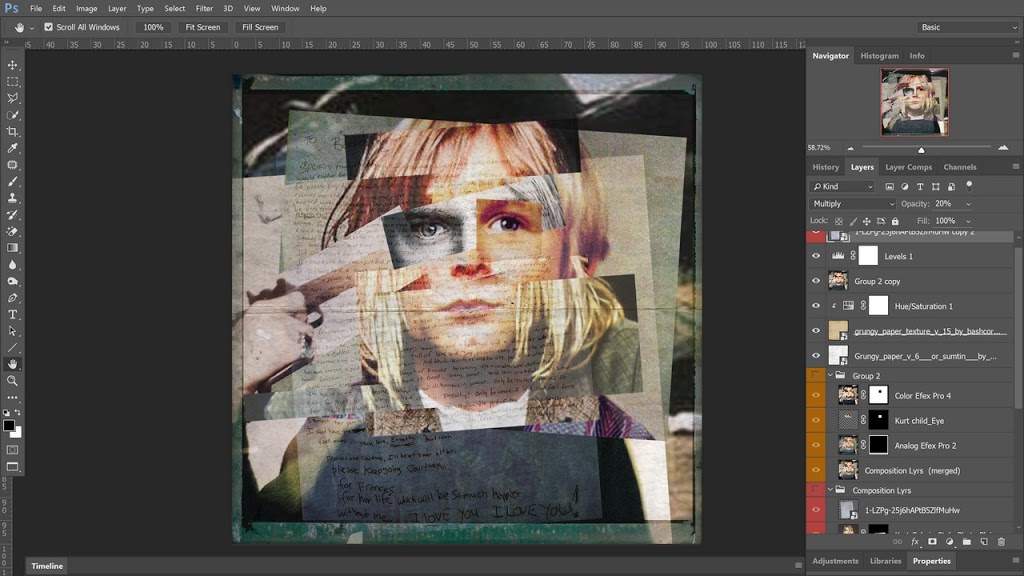The image size is (1024, 576).
Task: Hide the Hue/Saturation 1 layer
Action: tap(816, 306)
